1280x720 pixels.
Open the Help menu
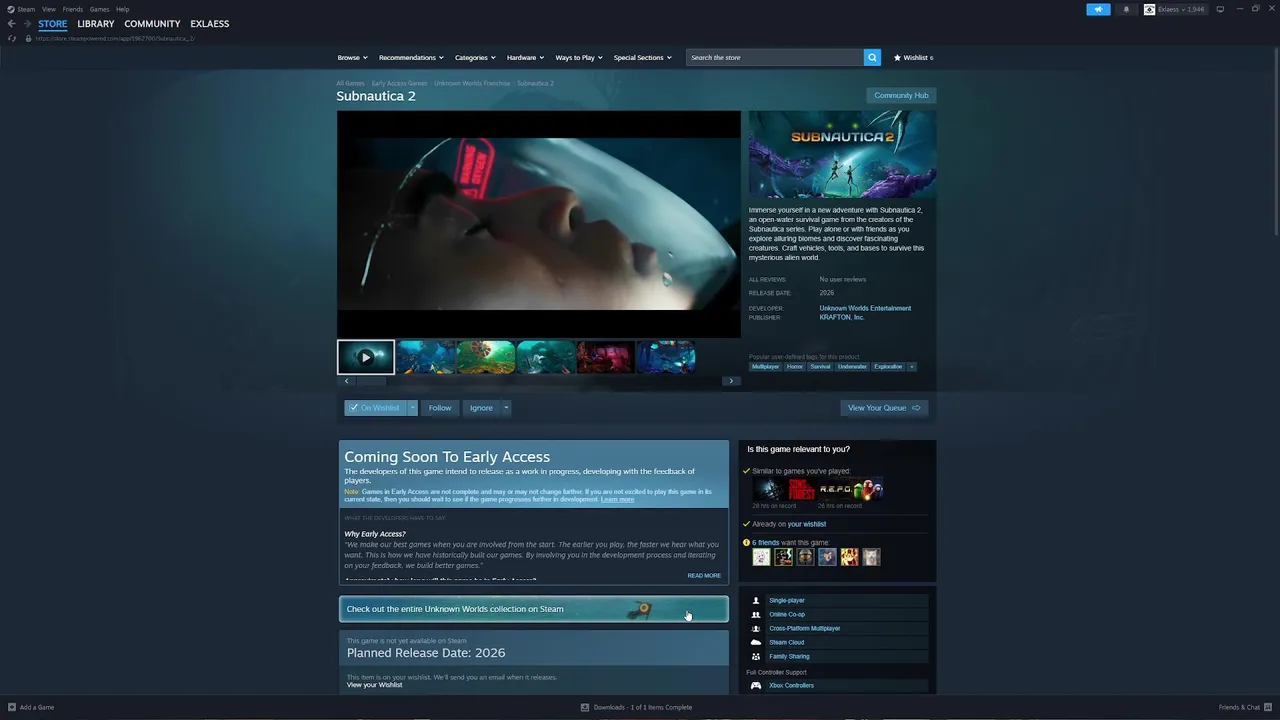pos(122,9)
